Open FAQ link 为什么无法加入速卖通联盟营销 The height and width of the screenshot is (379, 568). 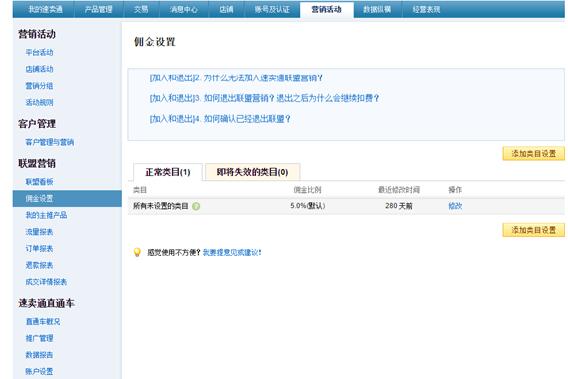[x=236, y=78]
